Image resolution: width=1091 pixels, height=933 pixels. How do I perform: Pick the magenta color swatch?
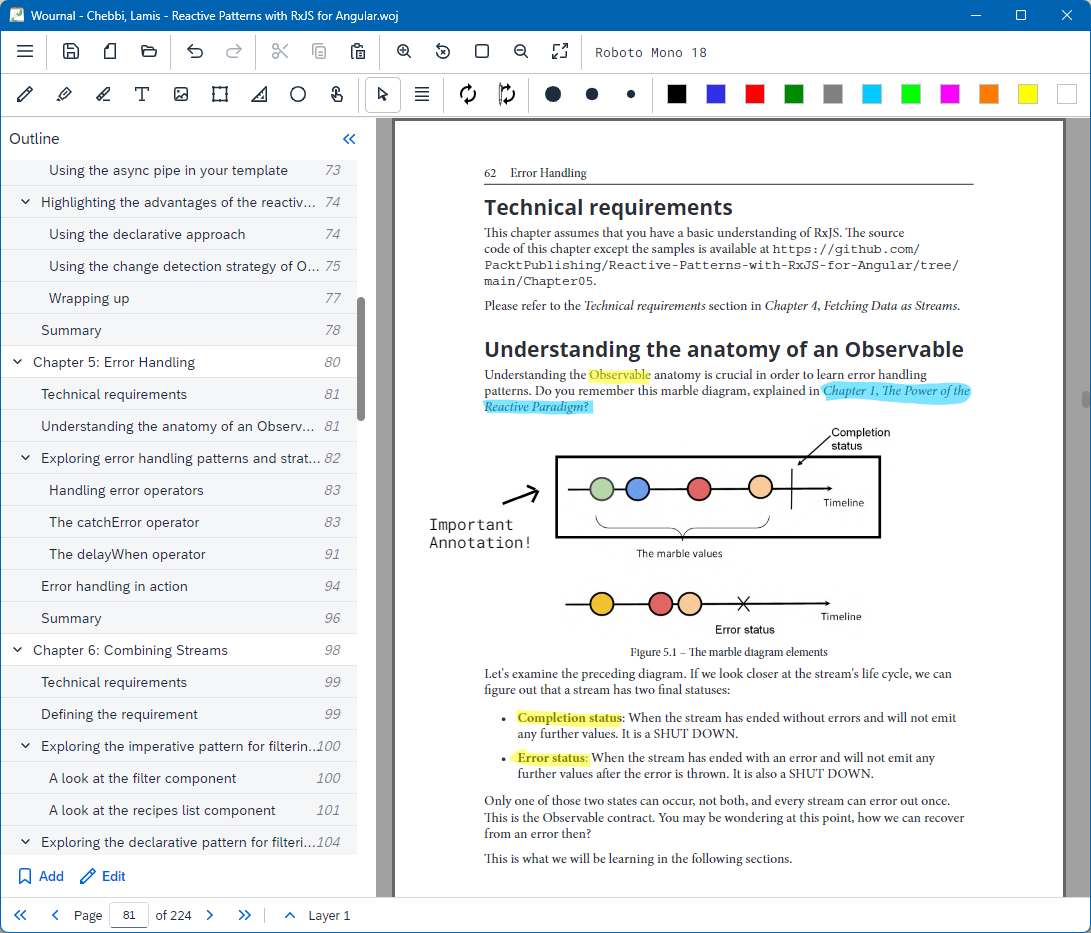click(x=950, y=94)
